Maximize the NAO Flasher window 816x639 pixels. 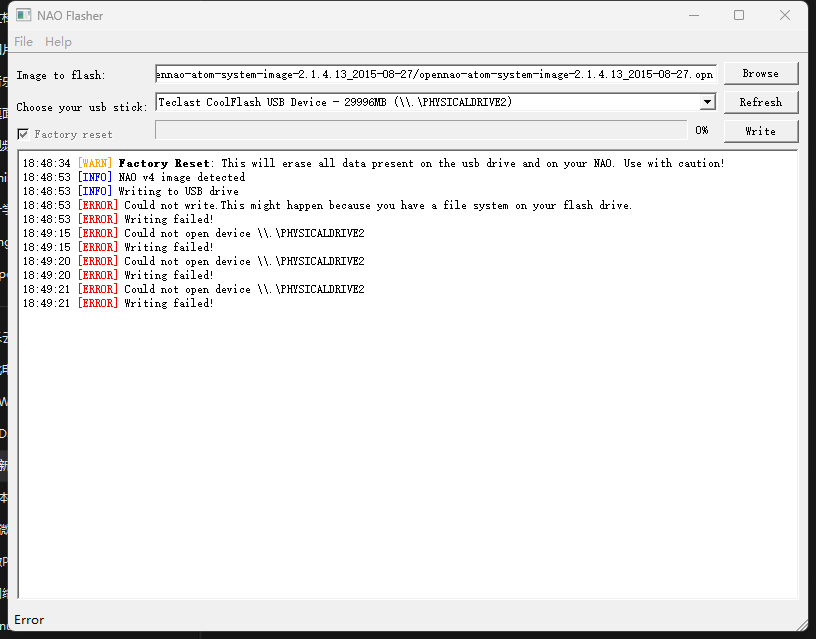tap(739, 15)
